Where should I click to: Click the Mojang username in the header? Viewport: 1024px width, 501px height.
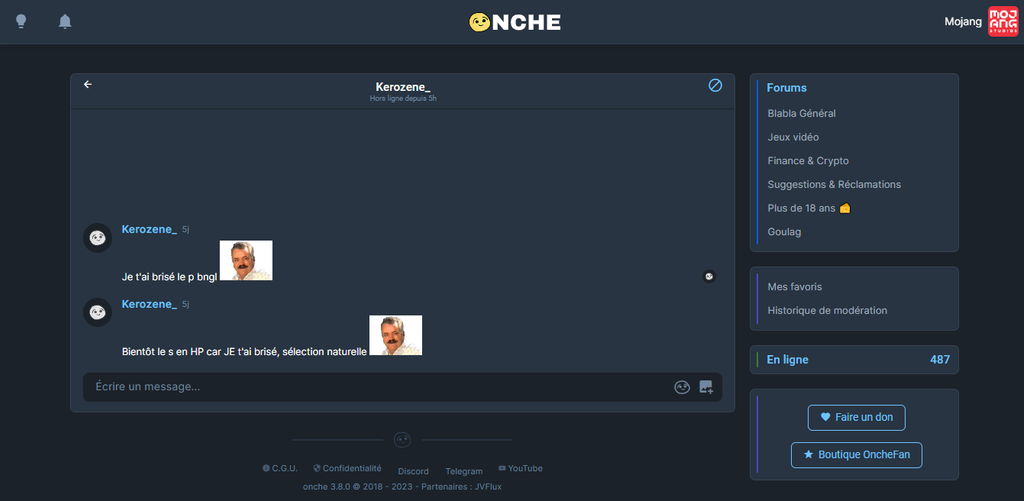point(963,22)
